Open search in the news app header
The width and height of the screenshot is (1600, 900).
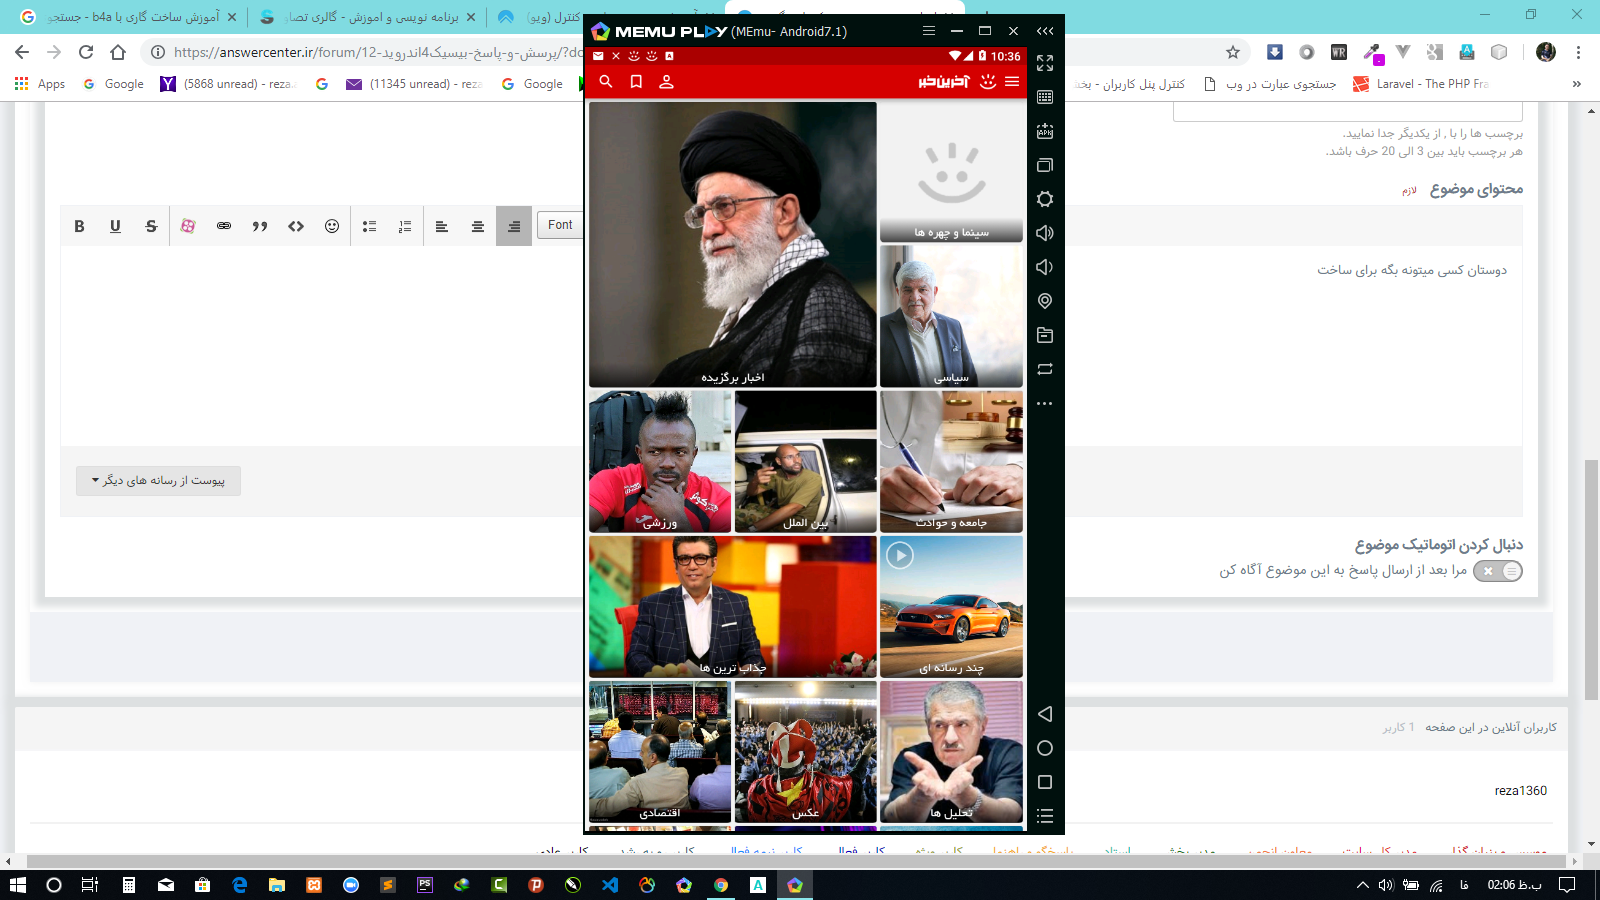[606, 82]
